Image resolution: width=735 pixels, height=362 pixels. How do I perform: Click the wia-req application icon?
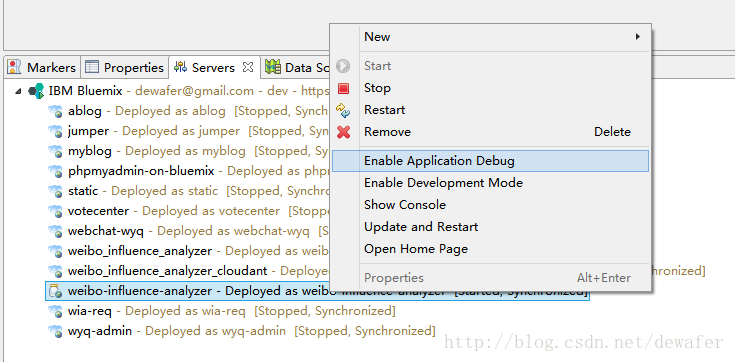[x=55, y=311]
